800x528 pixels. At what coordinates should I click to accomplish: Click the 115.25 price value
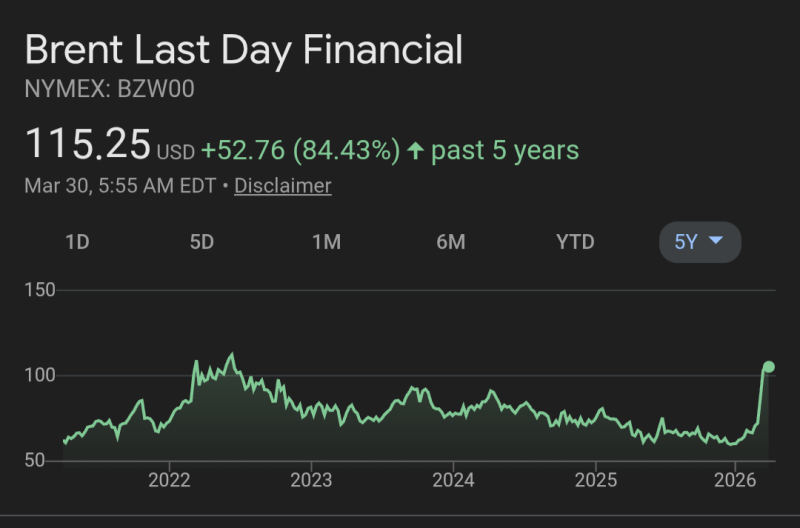[x=87, y=145]
